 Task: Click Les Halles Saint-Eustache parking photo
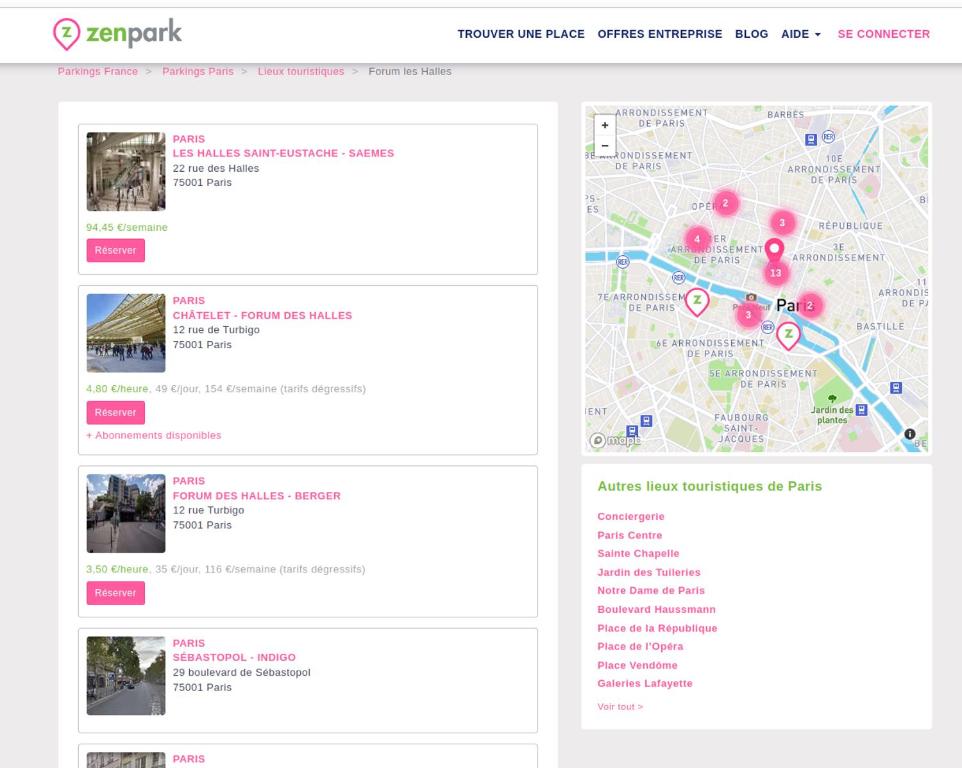click(x=126, y=172)
